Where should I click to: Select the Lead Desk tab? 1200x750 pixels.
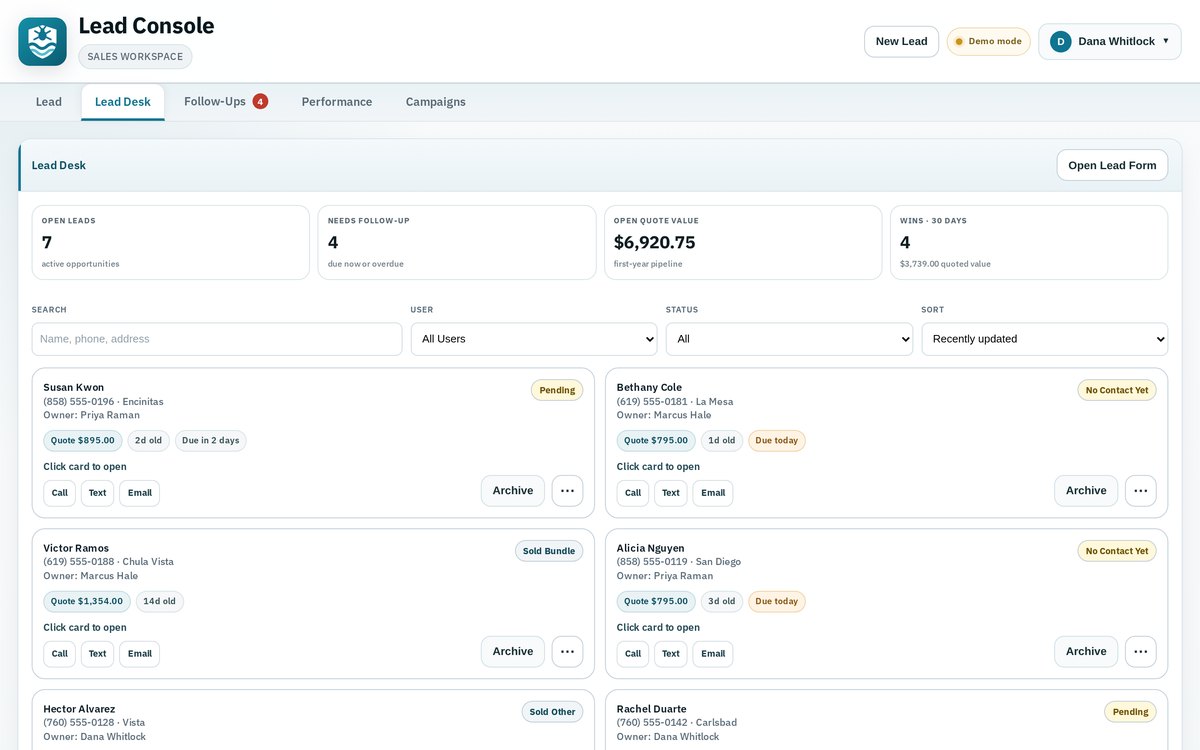tap(123, 102)
